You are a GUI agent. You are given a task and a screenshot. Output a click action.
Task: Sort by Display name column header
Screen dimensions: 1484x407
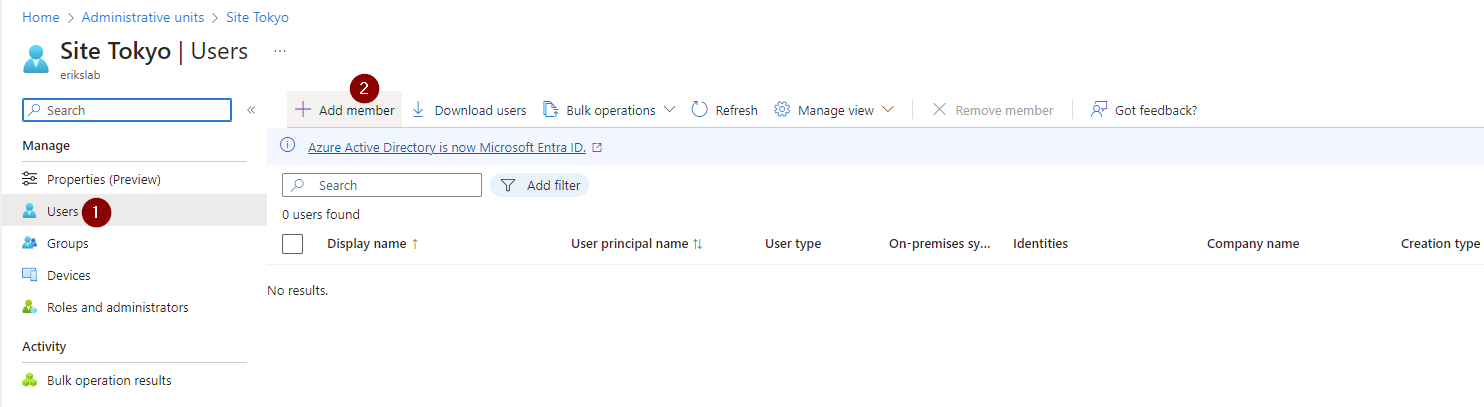pyautogui.click(x=367, y=244)
